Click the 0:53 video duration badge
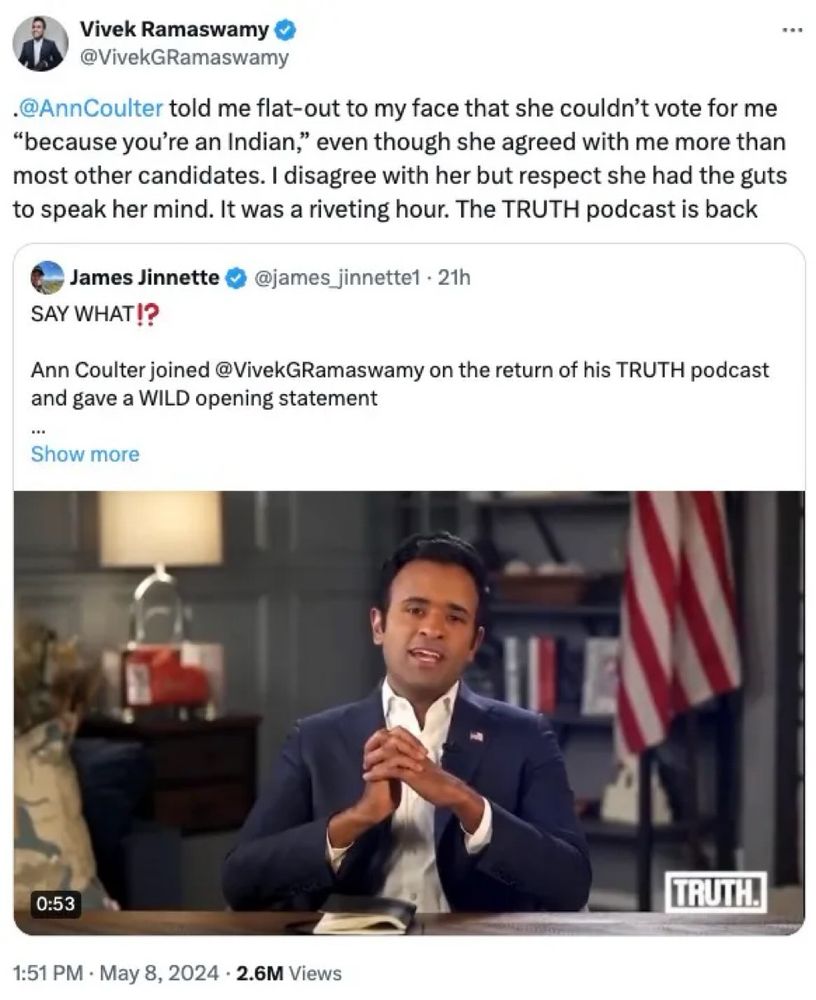Image resolution: width=816 pixels, height=1000 pixels. (x=56, y=904)
